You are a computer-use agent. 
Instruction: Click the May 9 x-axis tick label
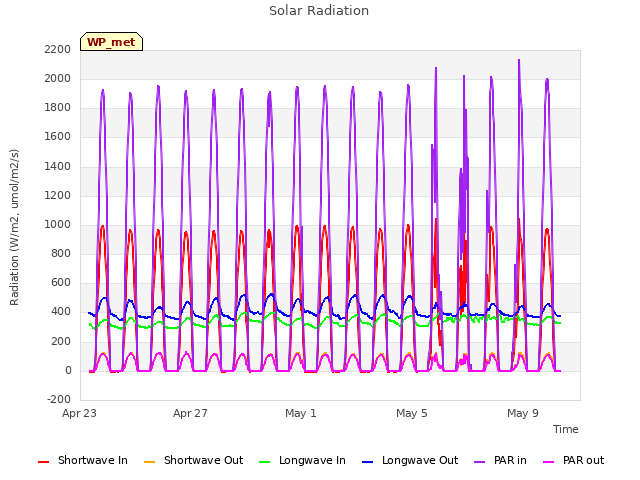tap(523, 413)
